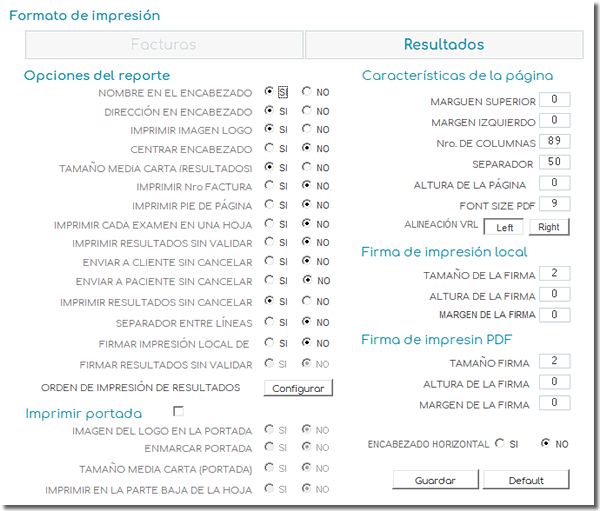Screen dimensions: 600x511
Task: Set Alineación VRL to Left
Action: (x=503, y=227)
